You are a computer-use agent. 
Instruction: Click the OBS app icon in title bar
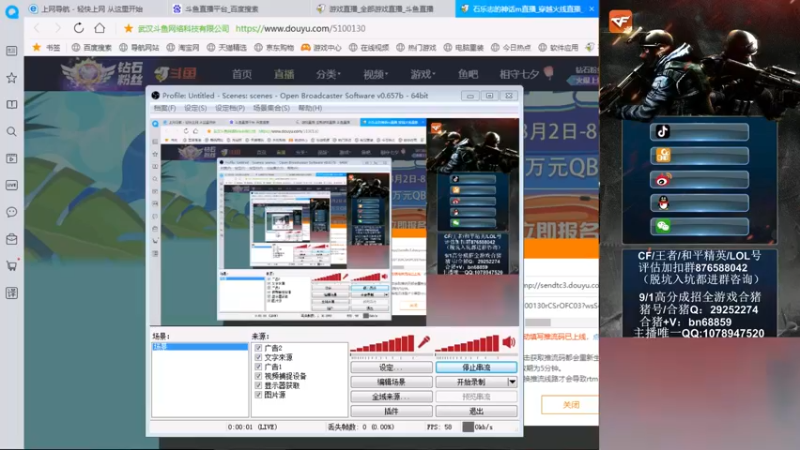[x=156, y=95]
